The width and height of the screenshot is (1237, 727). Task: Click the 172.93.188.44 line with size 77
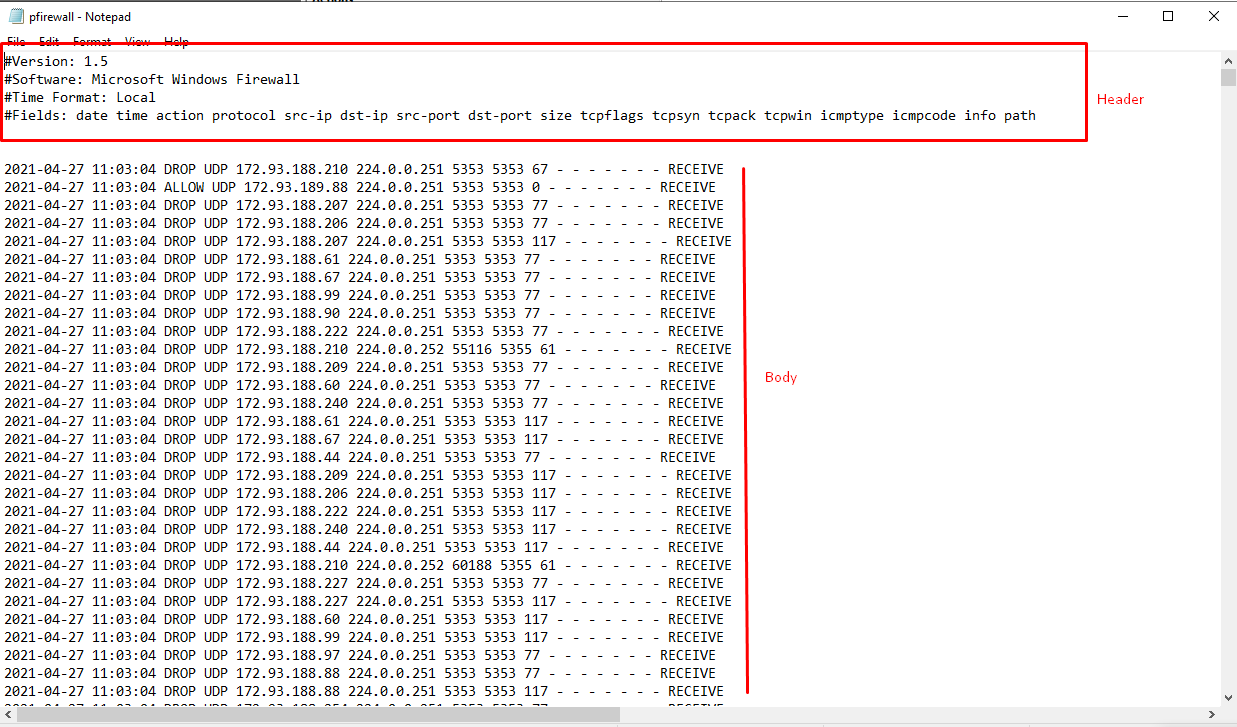point(360,457)
